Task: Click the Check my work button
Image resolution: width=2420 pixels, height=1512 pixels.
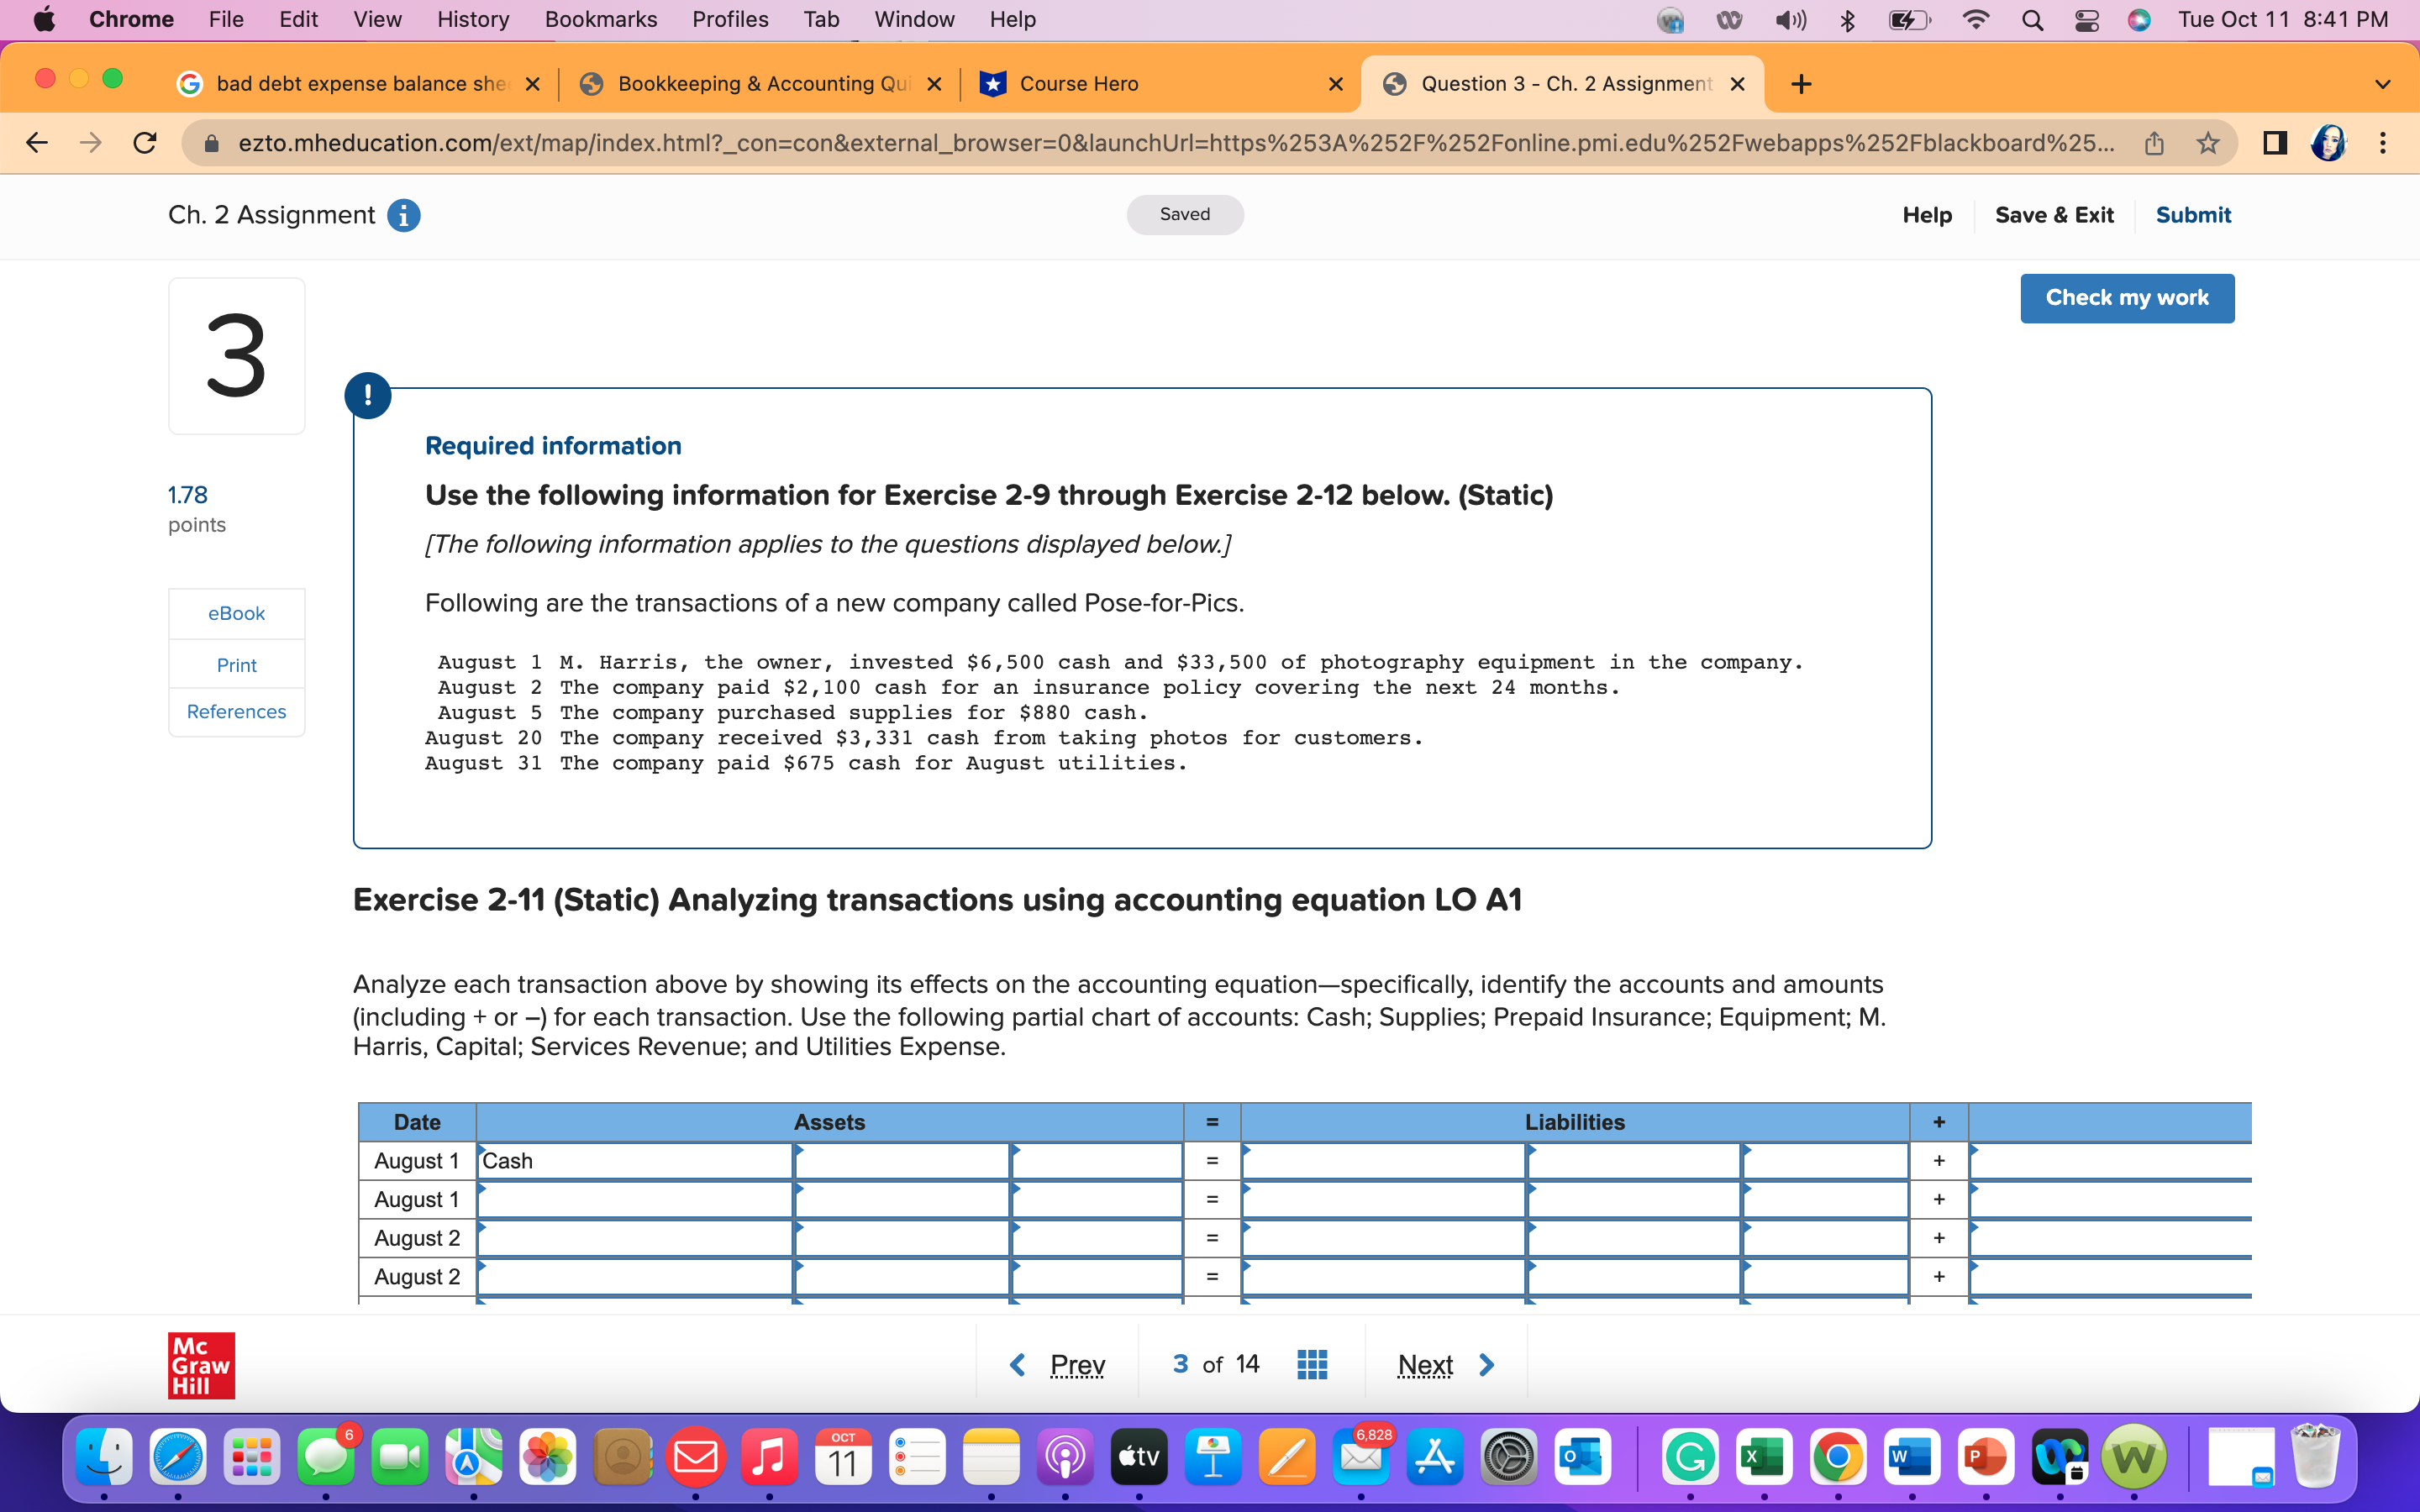Action: (x=2126, y=297)
